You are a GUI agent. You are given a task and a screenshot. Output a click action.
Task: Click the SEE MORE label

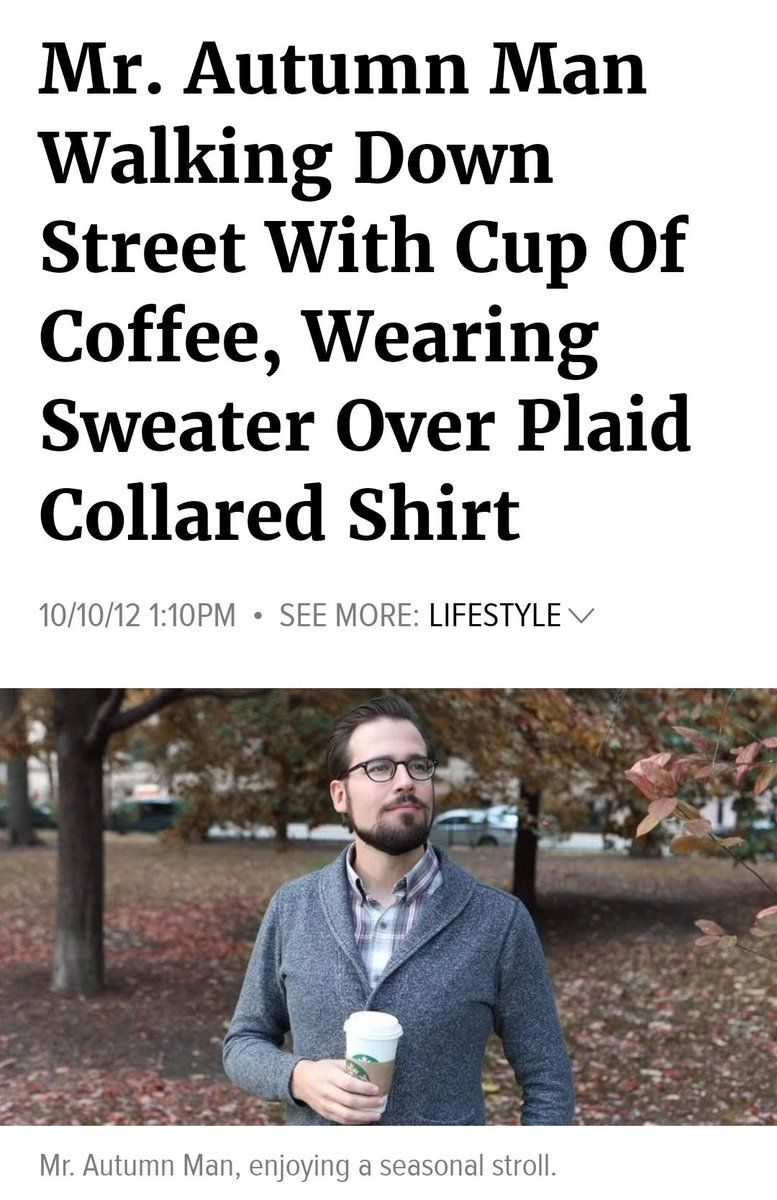point(348,616)
